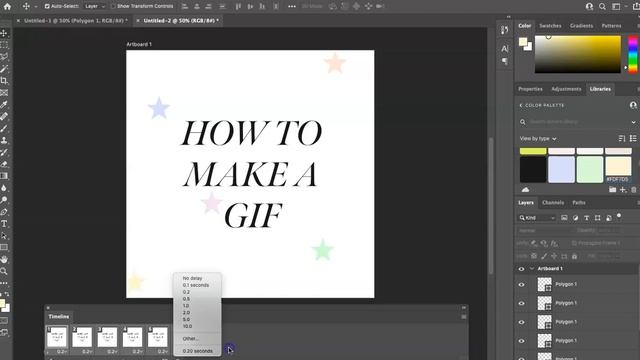Open the View by type dropdown
640x360 pixels.
point(538,139)
